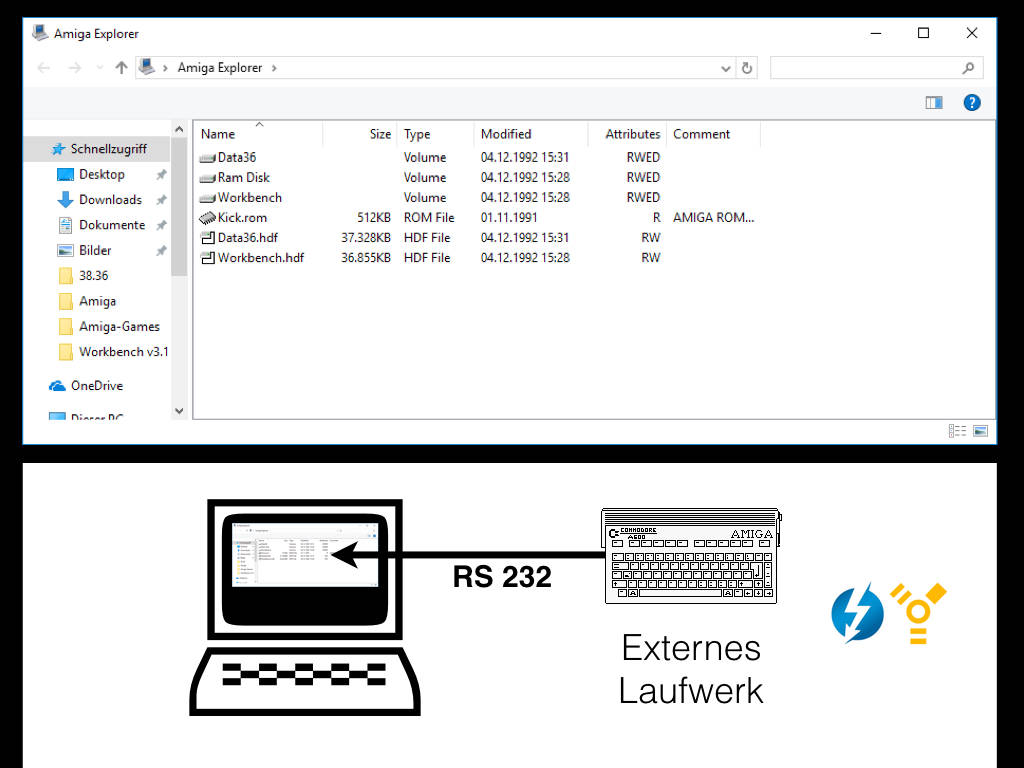Click the help question mark icon
The height and width of the screenshot is (768, 1024).
coord(971,102)
